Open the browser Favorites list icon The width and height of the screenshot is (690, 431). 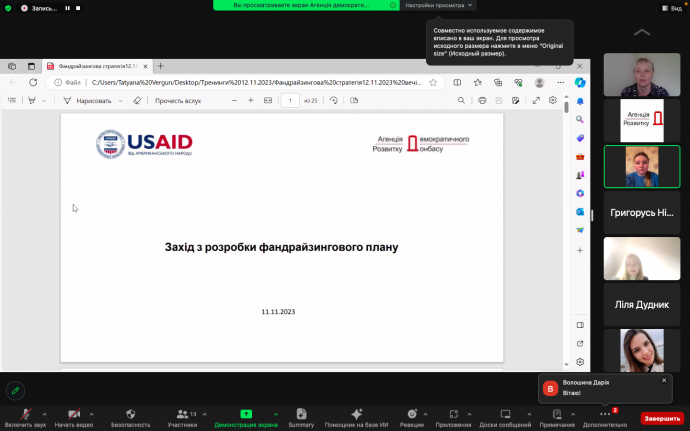[477, 82]
